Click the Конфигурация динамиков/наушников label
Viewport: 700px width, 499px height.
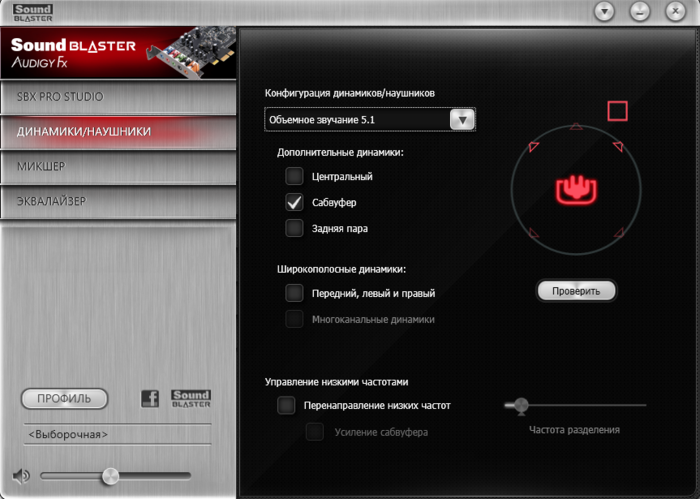pyautogui.click(x=350, y=93)
